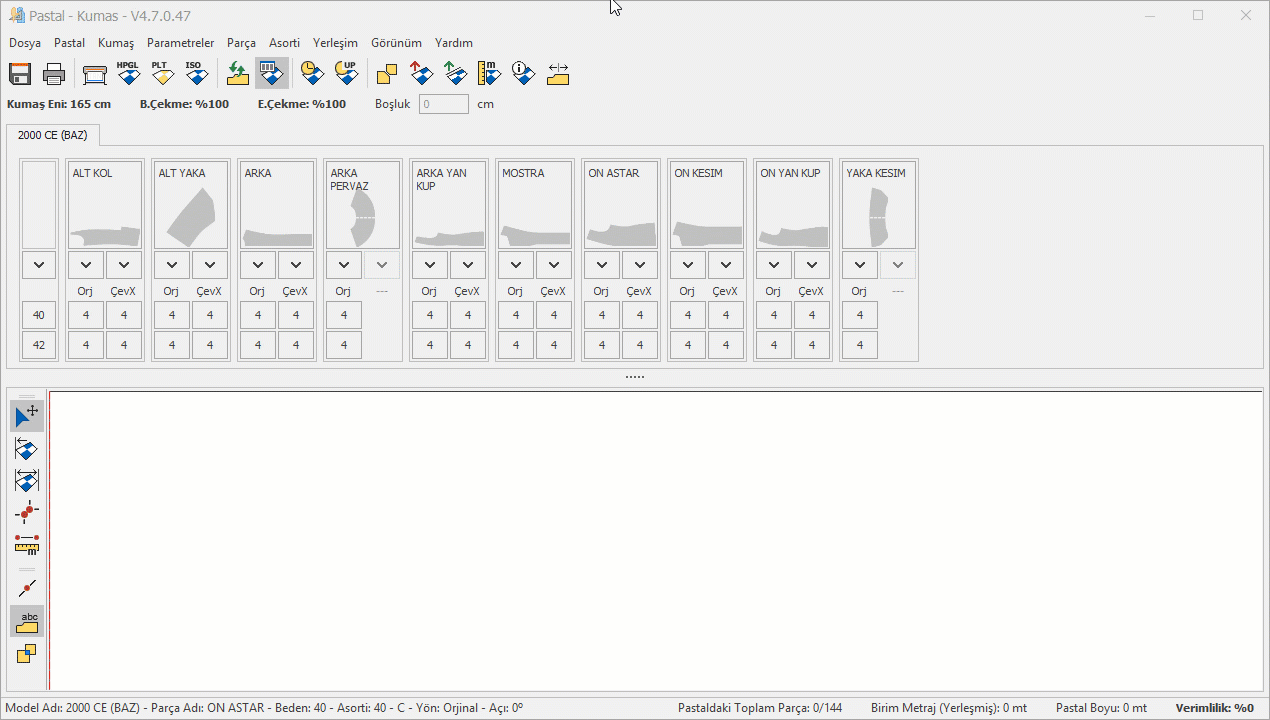
Task: Click the dotted panel splitter handle
Action: (x=635, y=377)
